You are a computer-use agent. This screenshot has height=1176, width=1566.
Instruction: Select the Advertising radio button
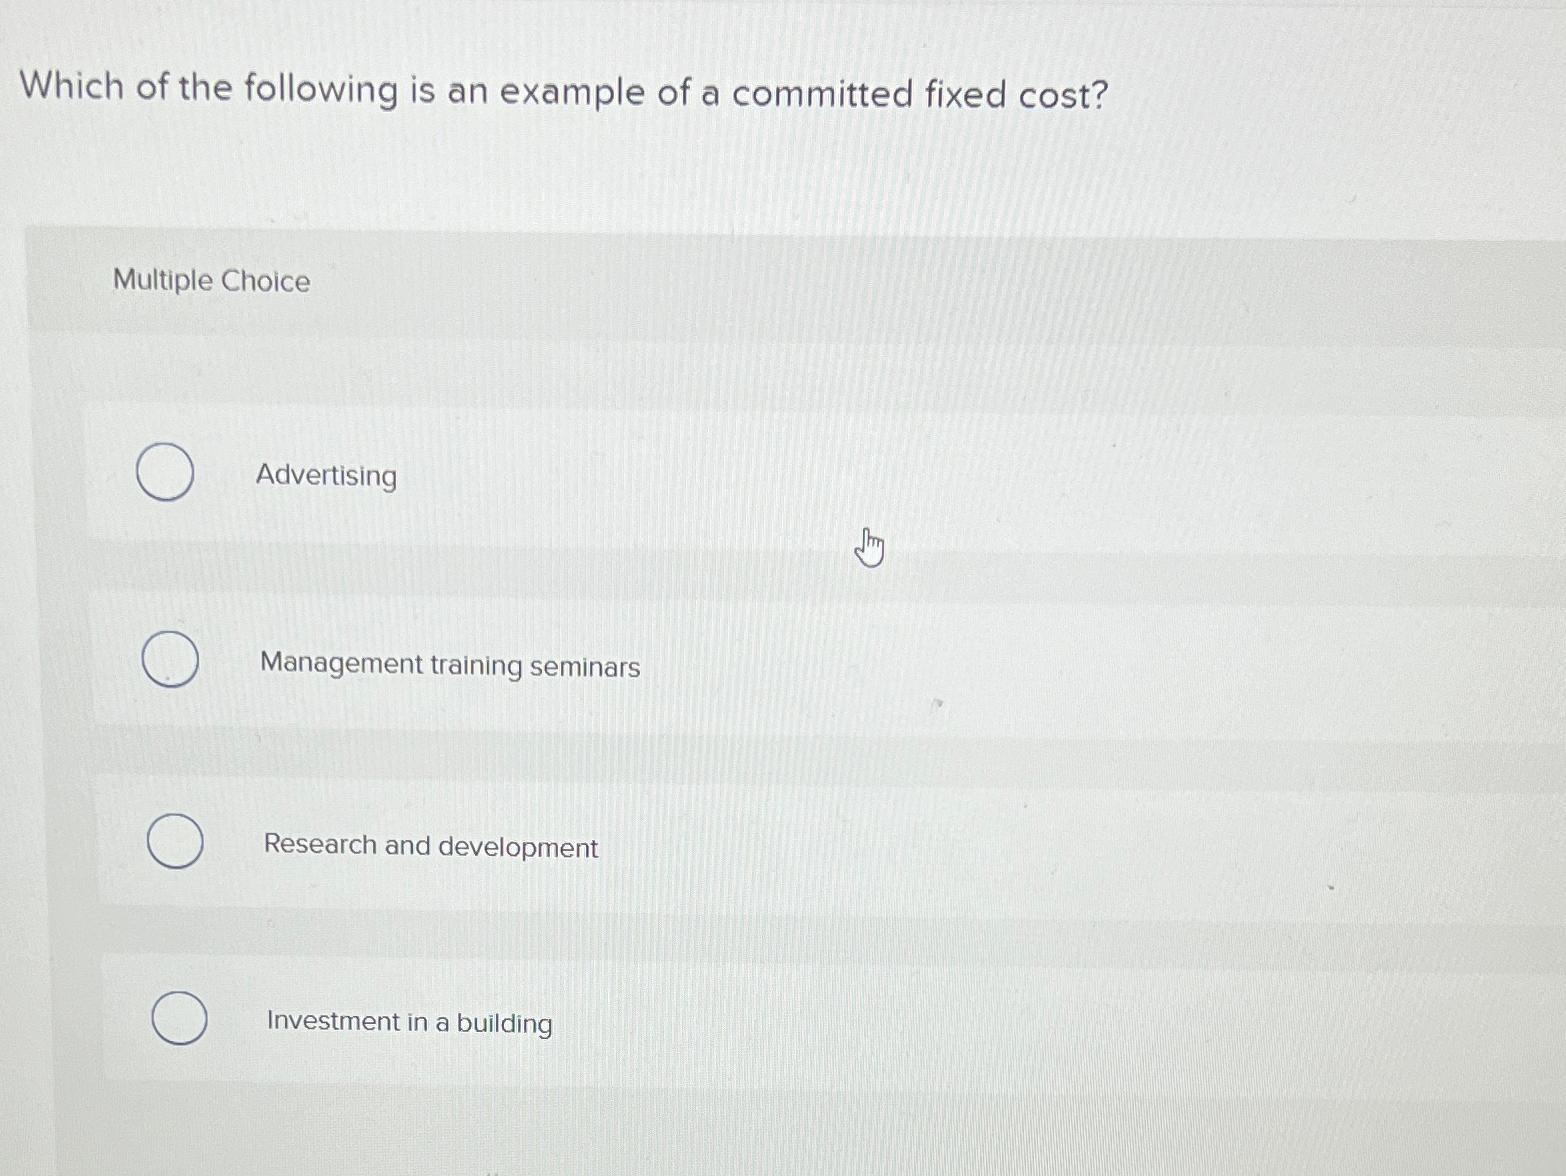pos(166,471)
